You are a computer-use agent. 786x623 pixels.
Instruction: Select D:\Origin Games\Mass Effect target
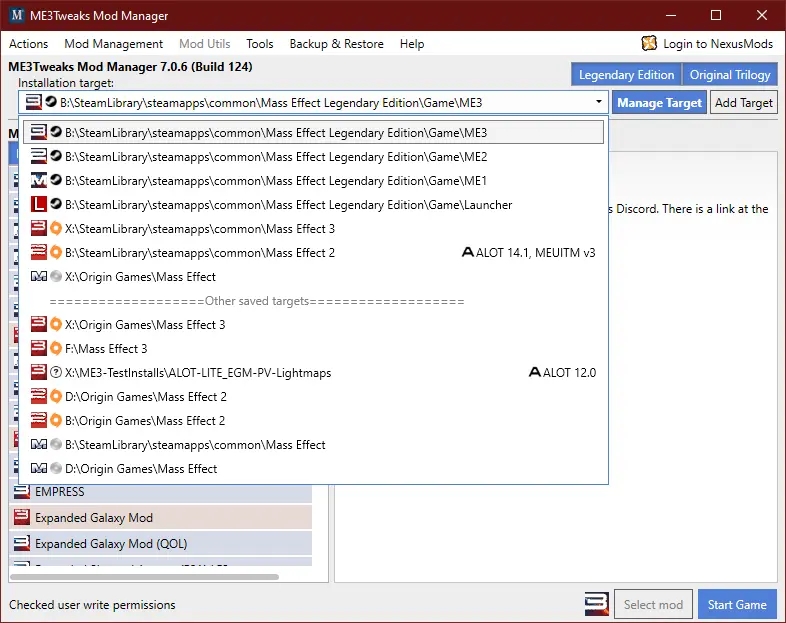[x=313, y=469]
